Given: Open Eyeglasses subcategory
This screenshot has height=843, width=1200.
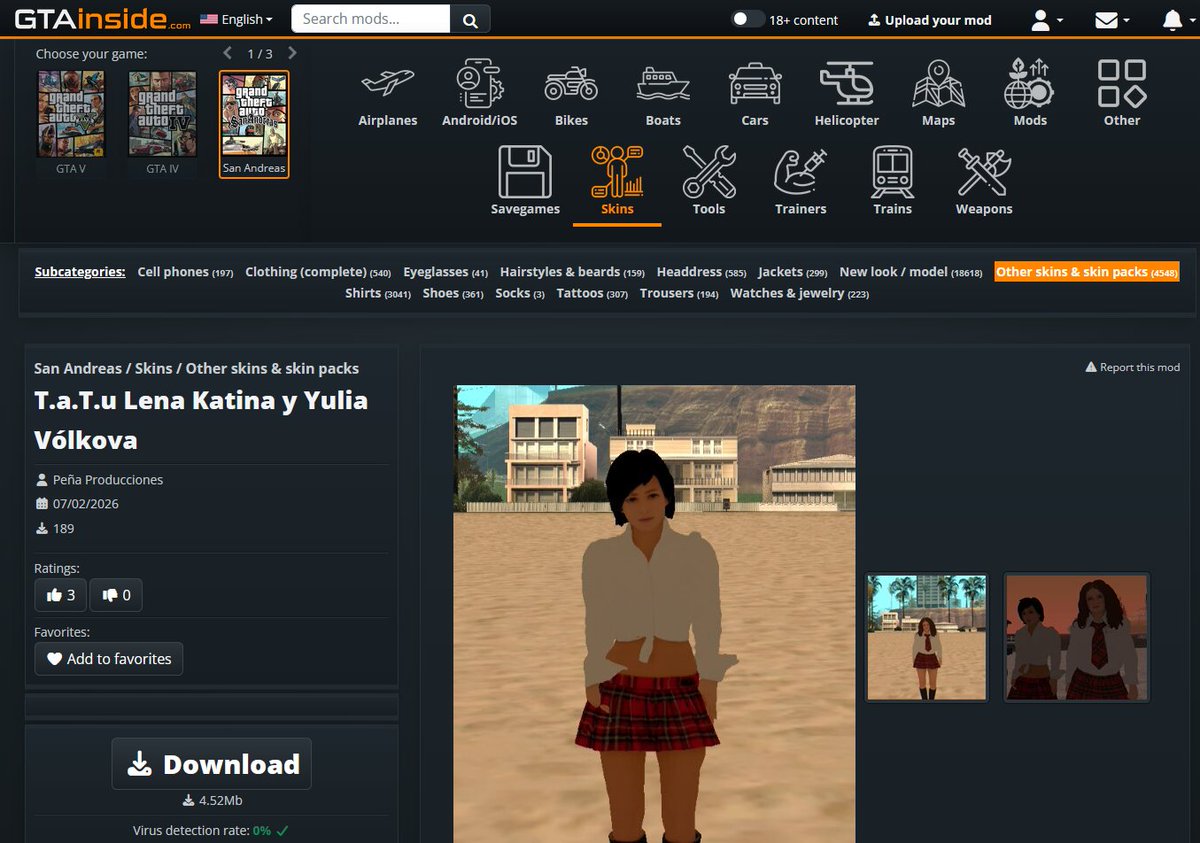Looking at the screenshot, I should point(445,272).
